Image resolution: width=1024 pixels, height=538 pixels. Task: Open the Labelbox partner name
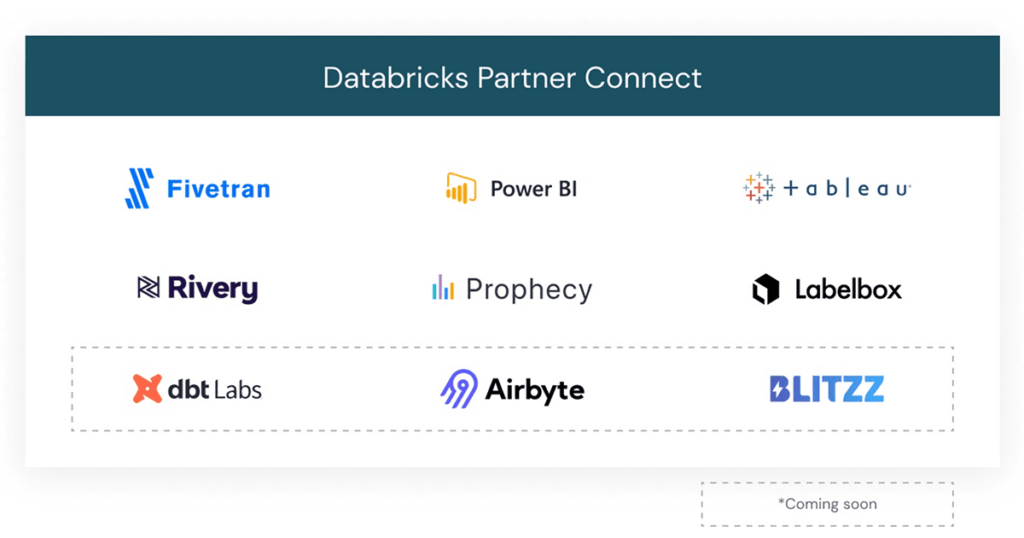click(848, 290)
